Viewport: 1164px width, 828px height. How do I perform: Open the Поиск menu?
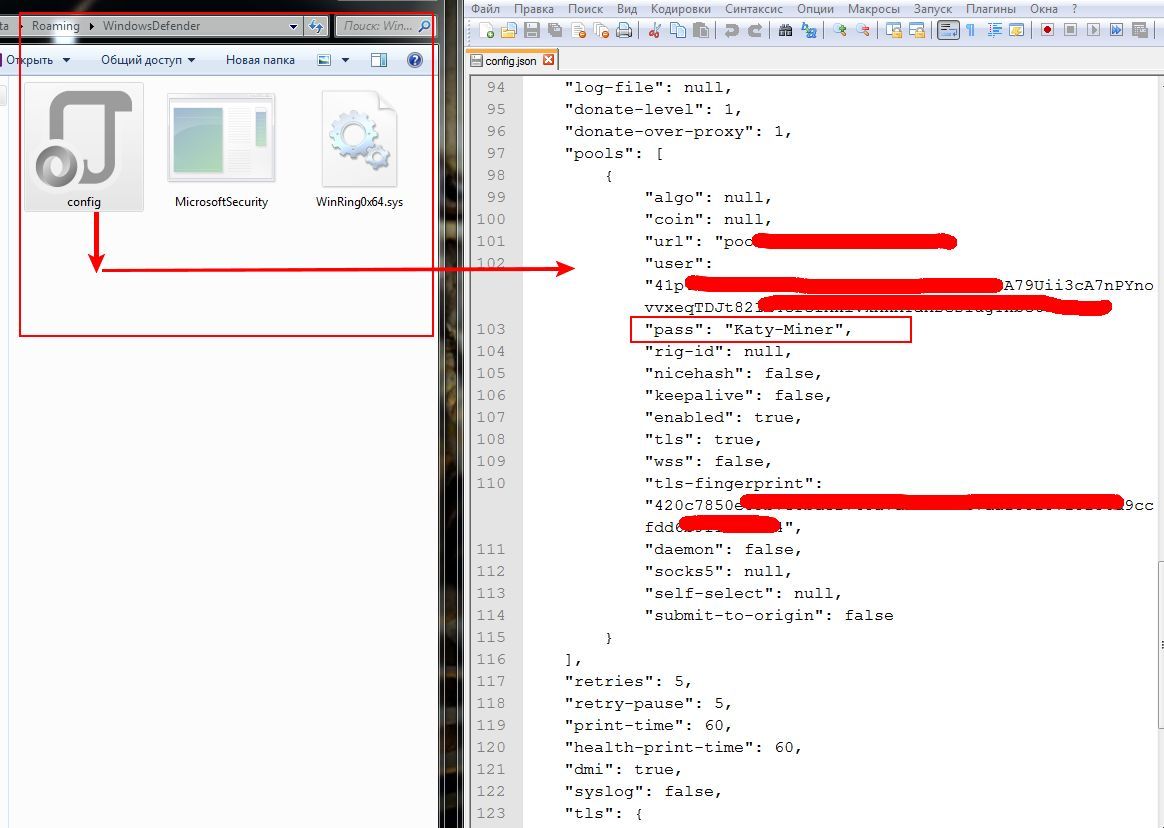pyautogui.click(x=586, y=9)
